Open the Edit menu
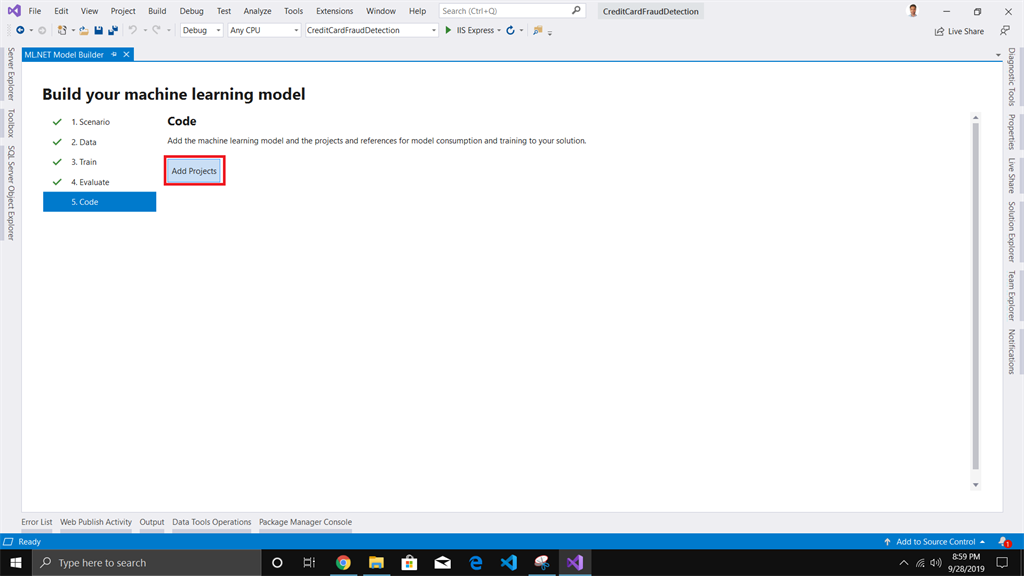Screen dimensions: 1024x576 pos(61,11)
